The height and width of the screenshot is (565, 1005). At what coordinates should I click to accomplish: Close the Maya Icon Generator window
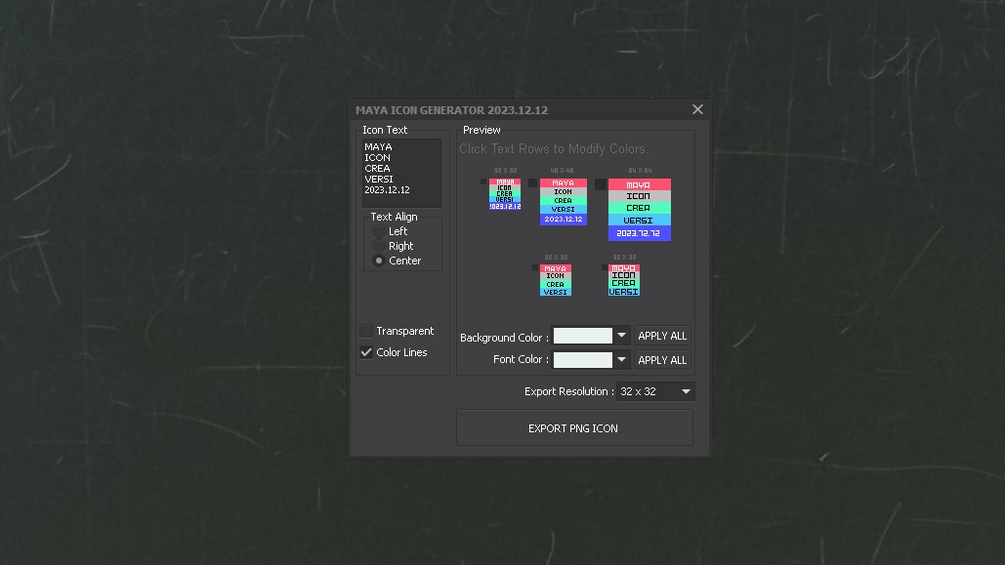[x=698, y=110]
